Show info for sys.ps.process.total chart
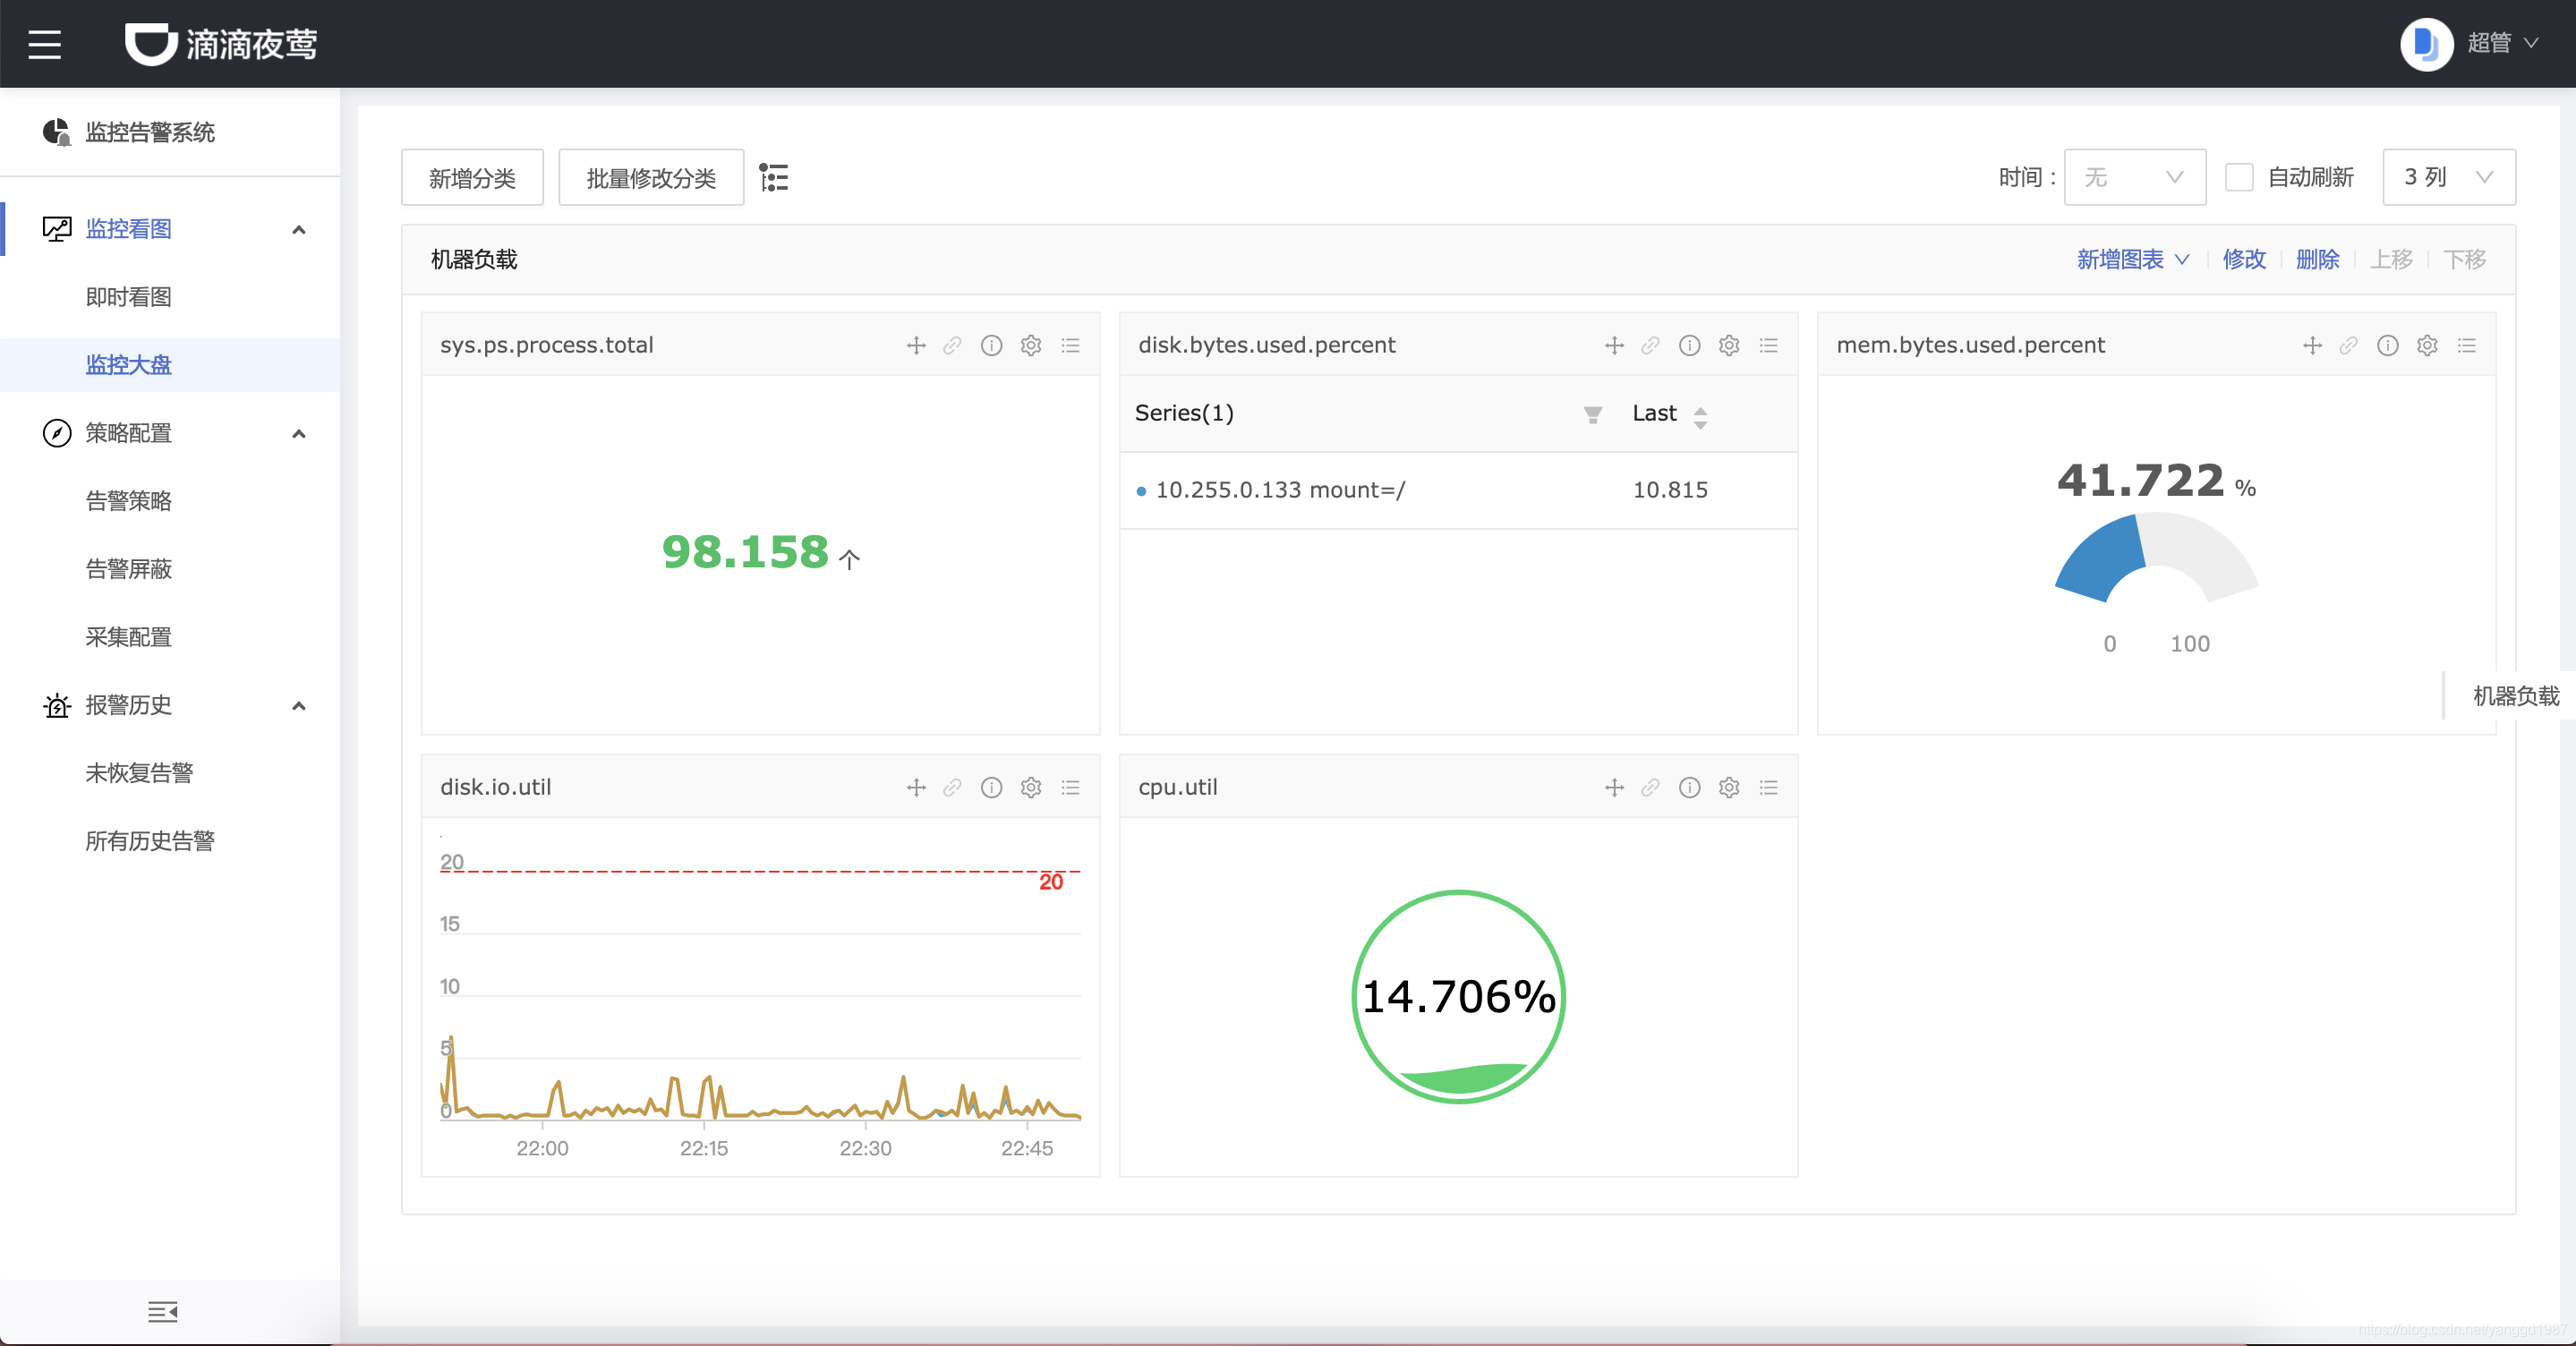Viewport: 2576px width, 1346px height. (x=991, y=345)
